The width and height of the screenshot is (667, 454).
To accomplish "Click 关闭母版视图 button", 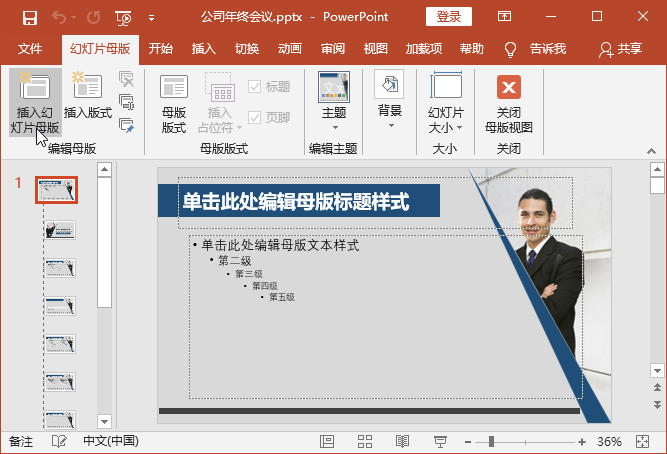I will 509,103.
